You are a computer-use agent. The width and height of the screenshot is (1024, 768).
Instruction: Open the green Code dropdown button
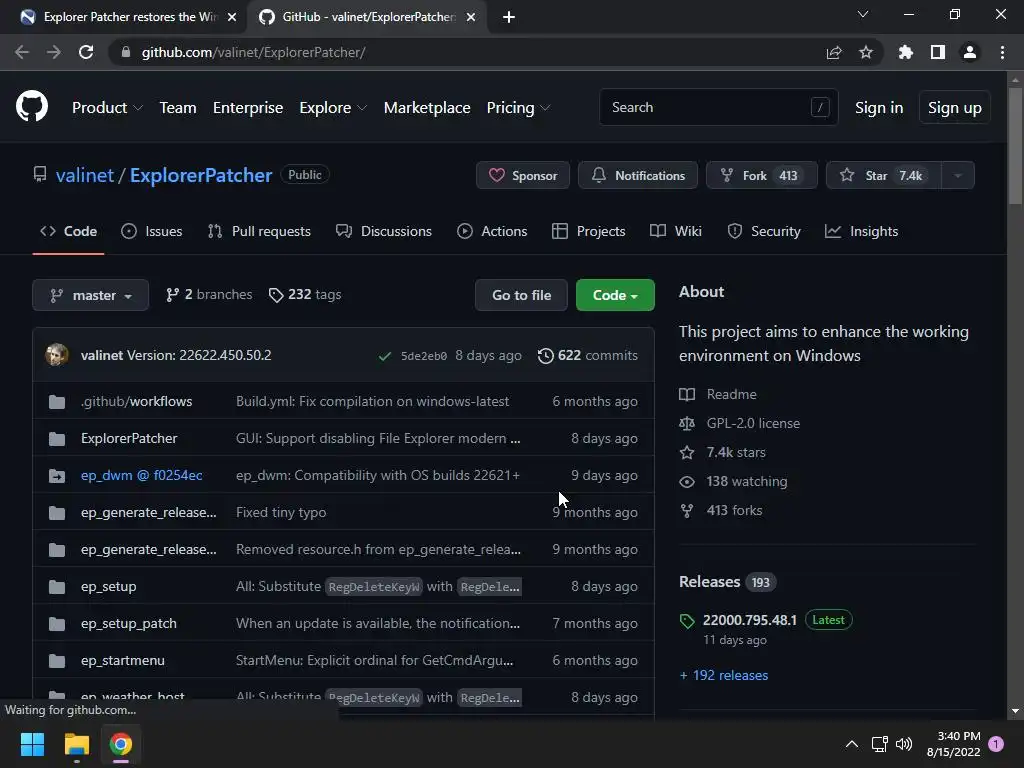(x=615, y=295)
